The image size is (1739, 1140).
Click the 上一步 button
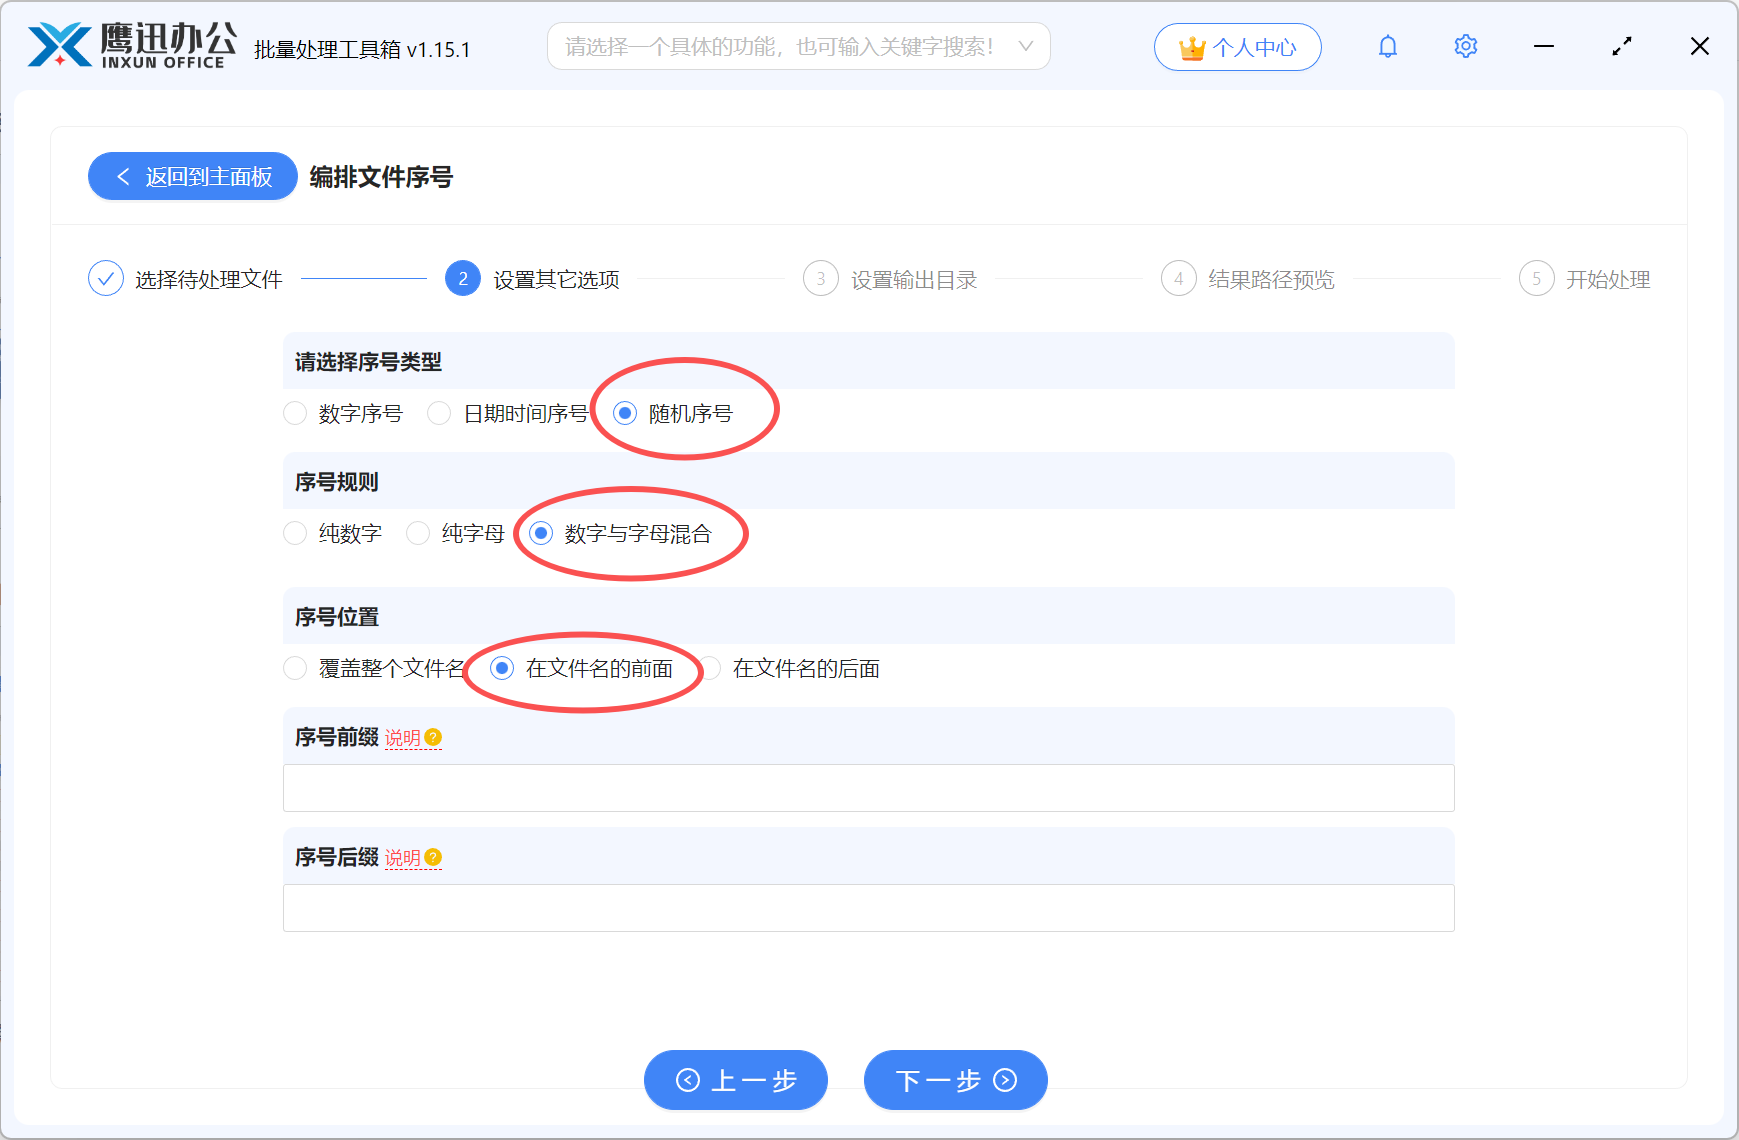(x=736, y=1080)
